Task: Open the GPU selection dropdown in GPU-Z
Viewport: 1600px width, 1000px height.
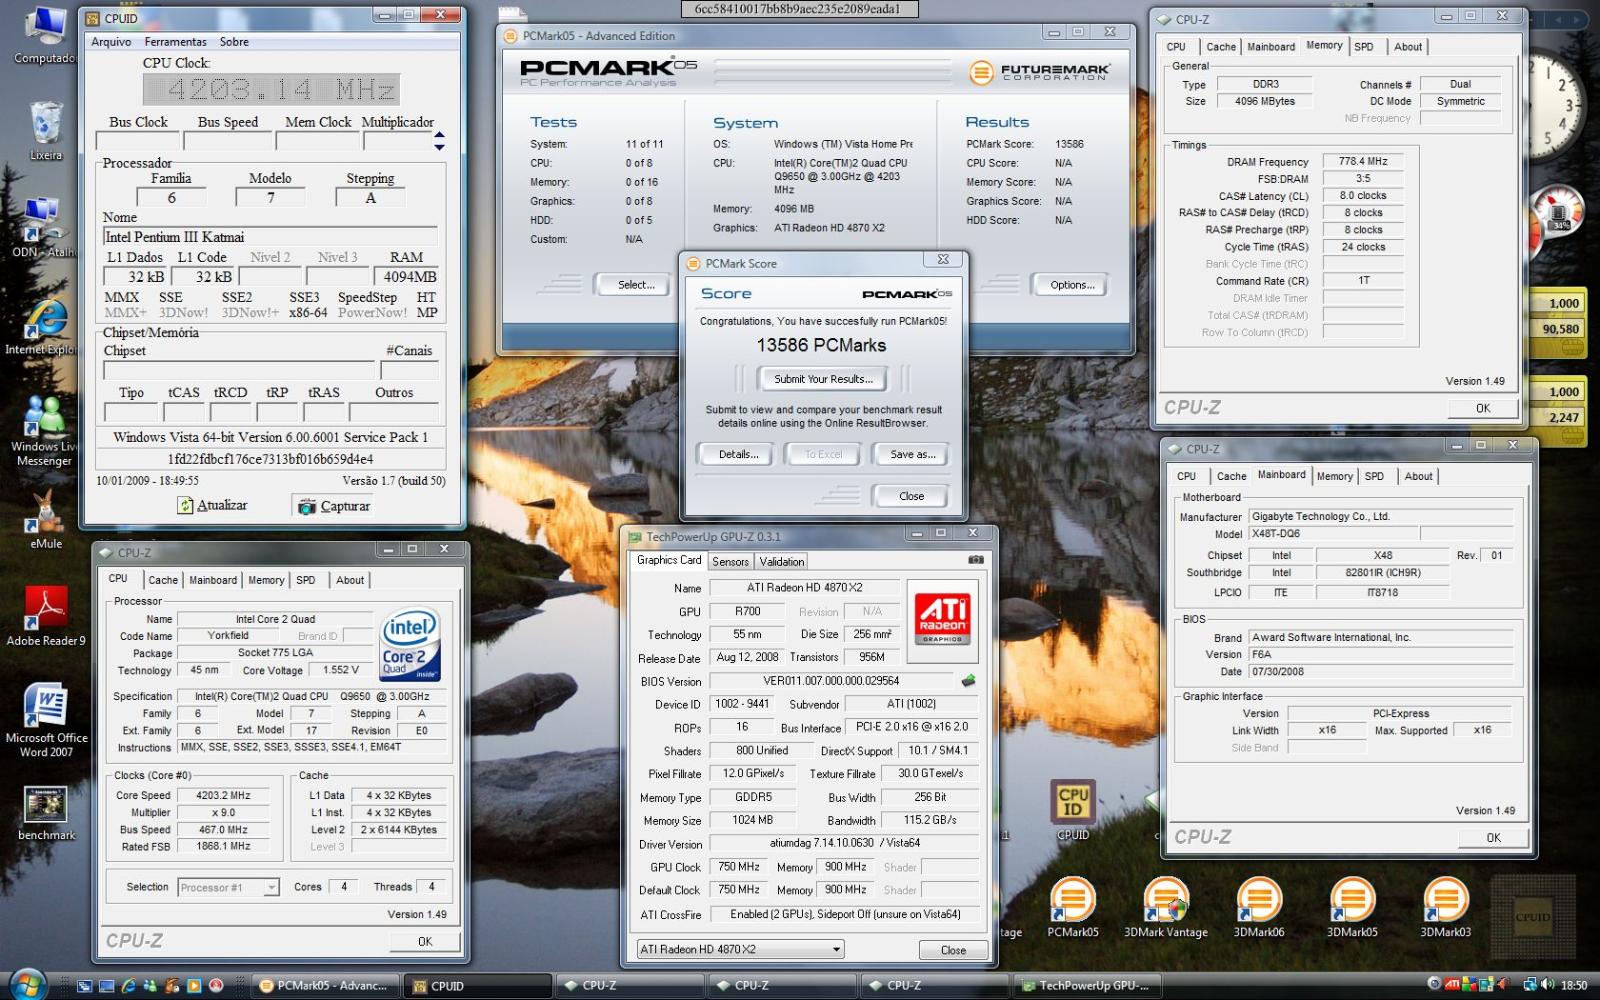Action: [741, 949]
